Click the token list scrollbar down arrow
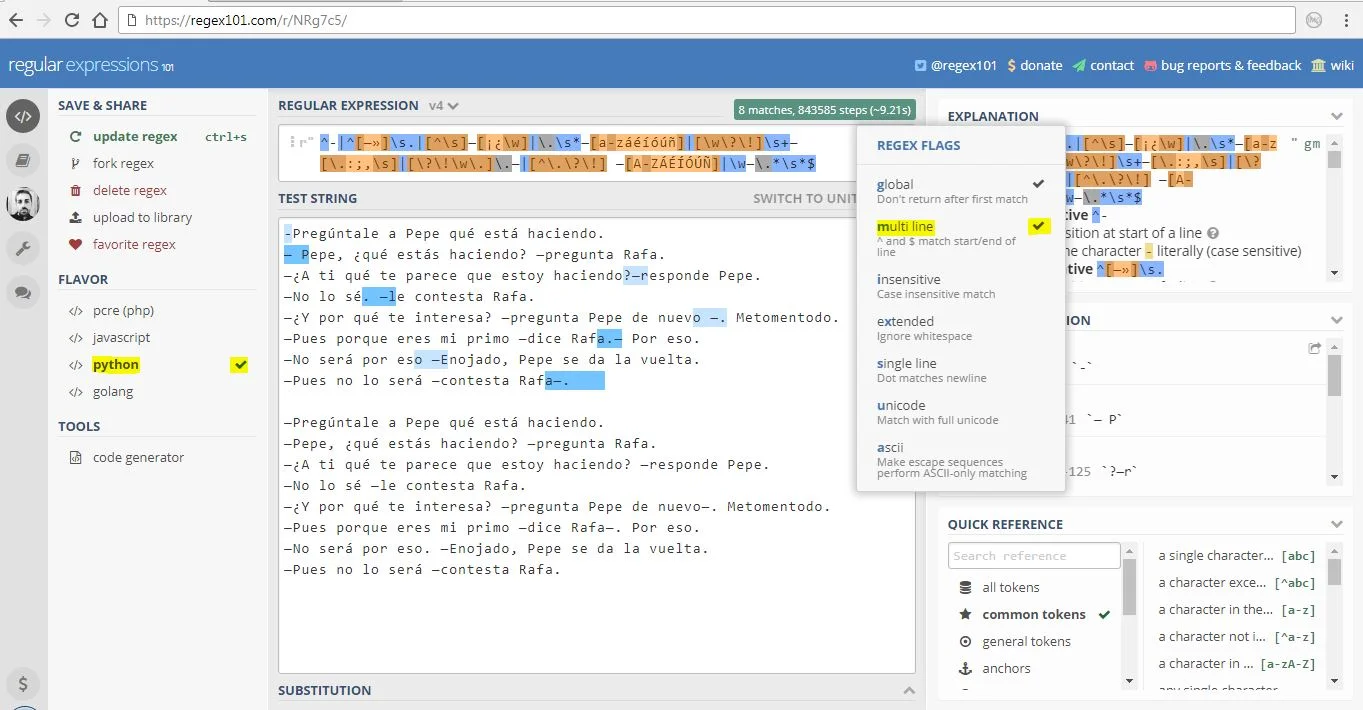1363x710 pixels. (x=1130, y=682)
